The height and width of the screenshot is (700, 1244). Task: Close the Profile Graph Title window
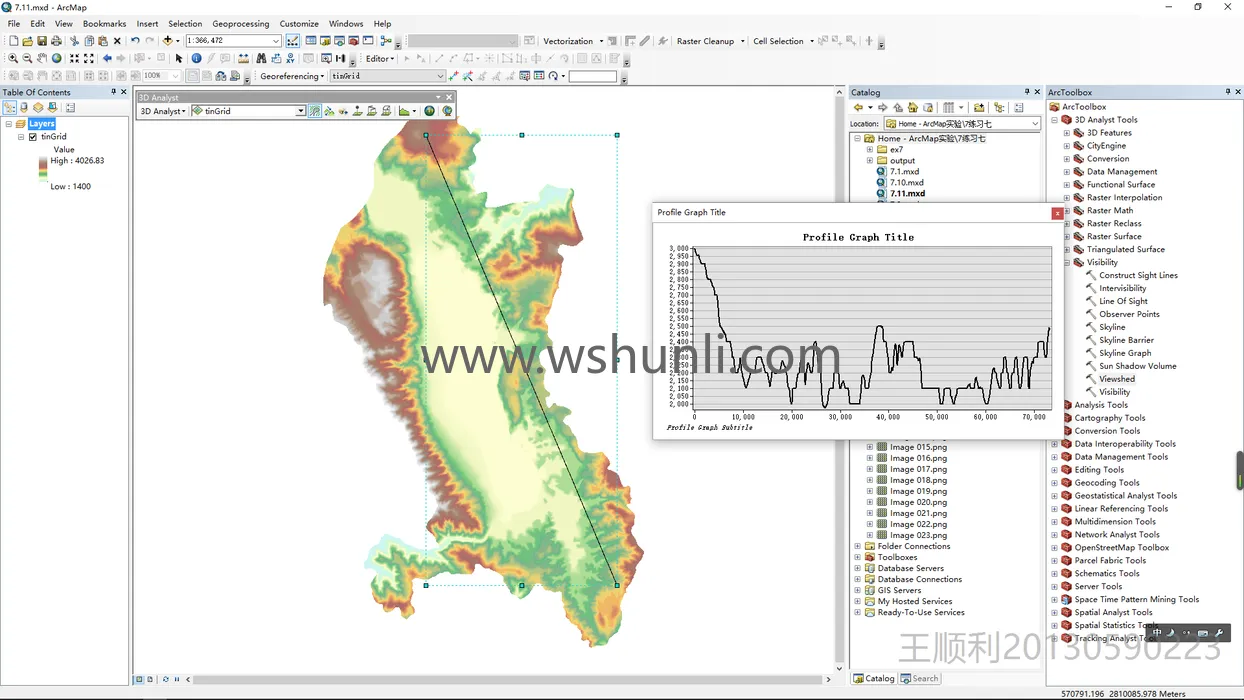tap(1058, 213)
